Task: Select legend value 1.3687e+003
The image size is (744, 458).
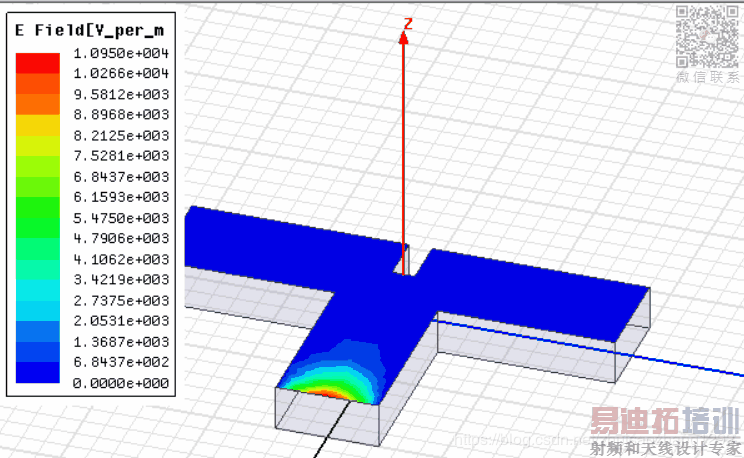Action: tap(121, 342)
